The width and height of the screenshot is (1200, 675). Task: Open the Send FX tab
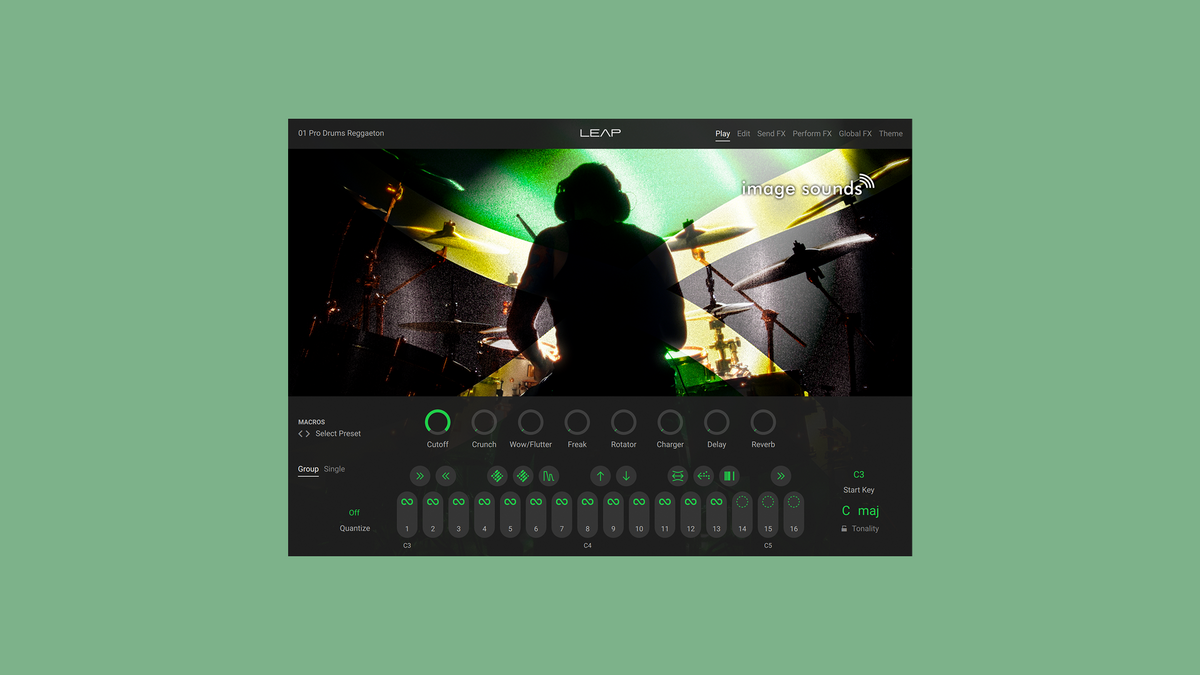(x=771, y=133)
